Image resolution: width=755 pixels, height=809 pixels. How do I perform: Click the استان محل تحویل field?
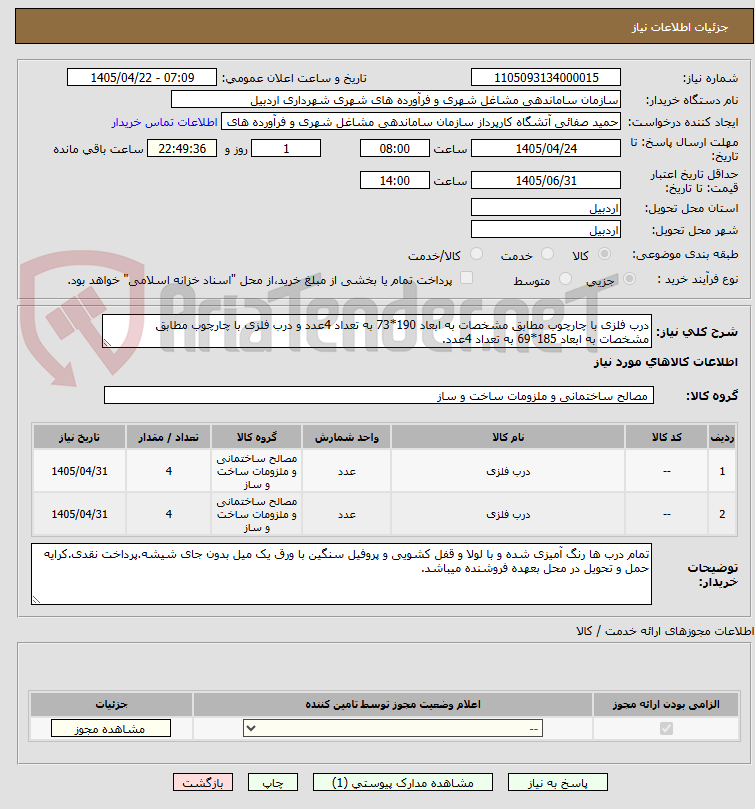pyautogui.click(x=545, y=208)
